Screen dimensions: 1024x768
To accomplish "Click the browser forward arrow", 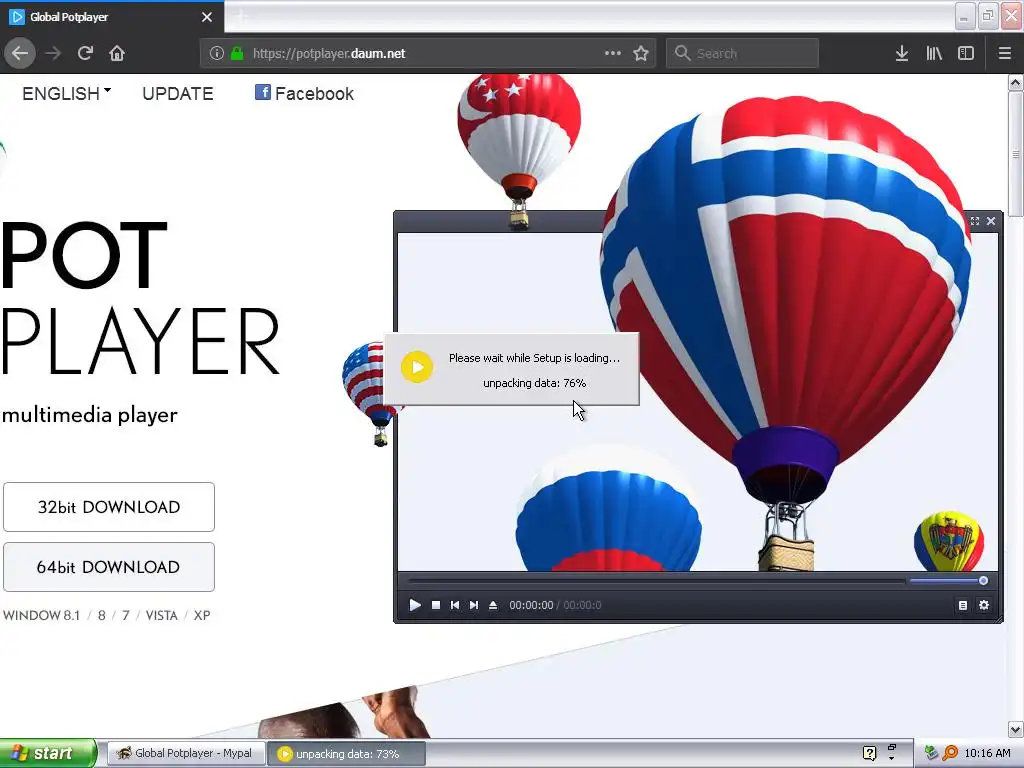I will (53, 53).
